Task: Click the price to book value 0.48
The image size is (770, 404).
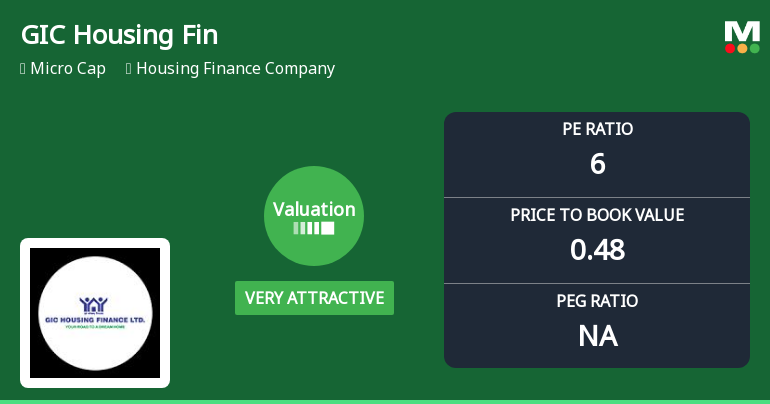Action: pyautogui.click(x=597, y=250)
